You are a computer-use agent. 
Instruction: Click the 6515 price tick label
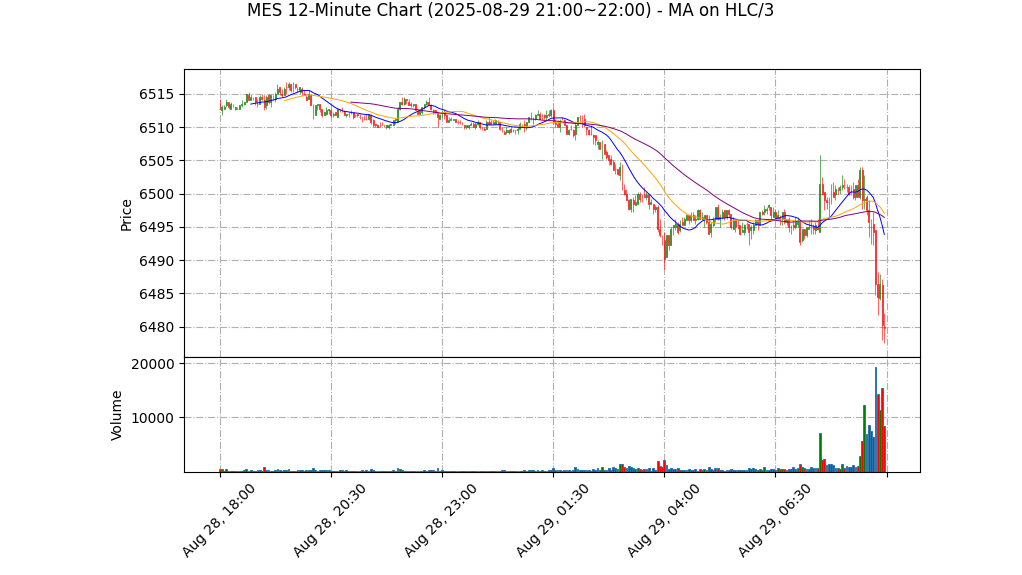pos(156,95)
